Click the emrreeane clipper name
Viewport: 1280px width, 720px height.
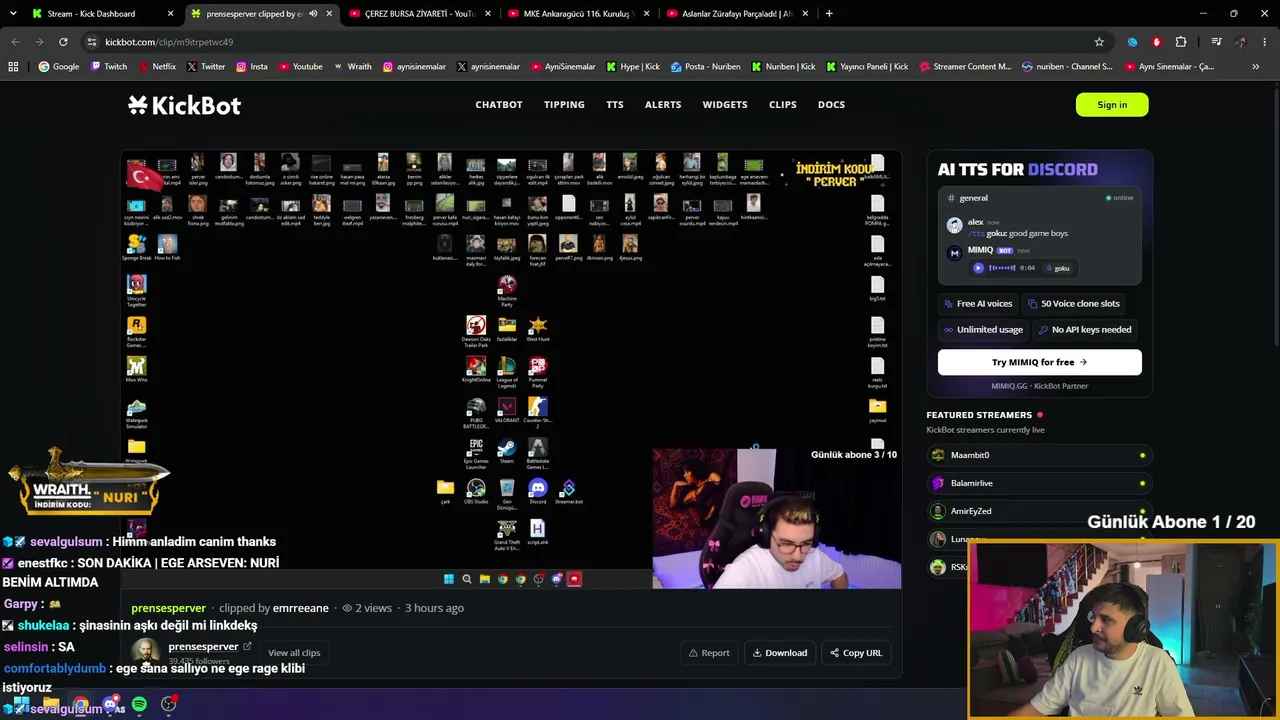point(301,608)
